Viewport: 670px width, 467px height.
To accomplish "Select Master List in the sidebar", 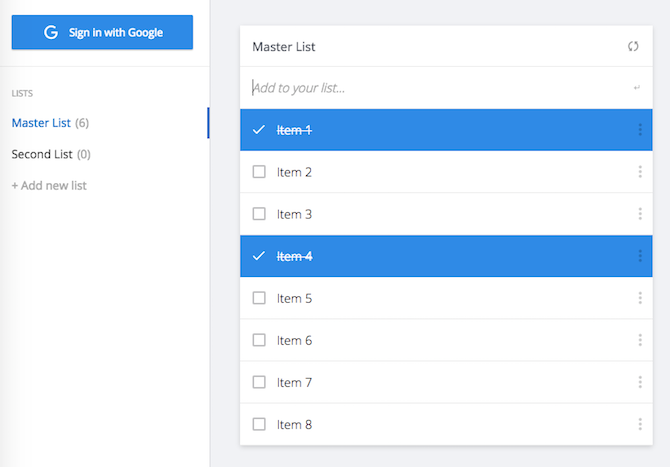I will [41, 123].
